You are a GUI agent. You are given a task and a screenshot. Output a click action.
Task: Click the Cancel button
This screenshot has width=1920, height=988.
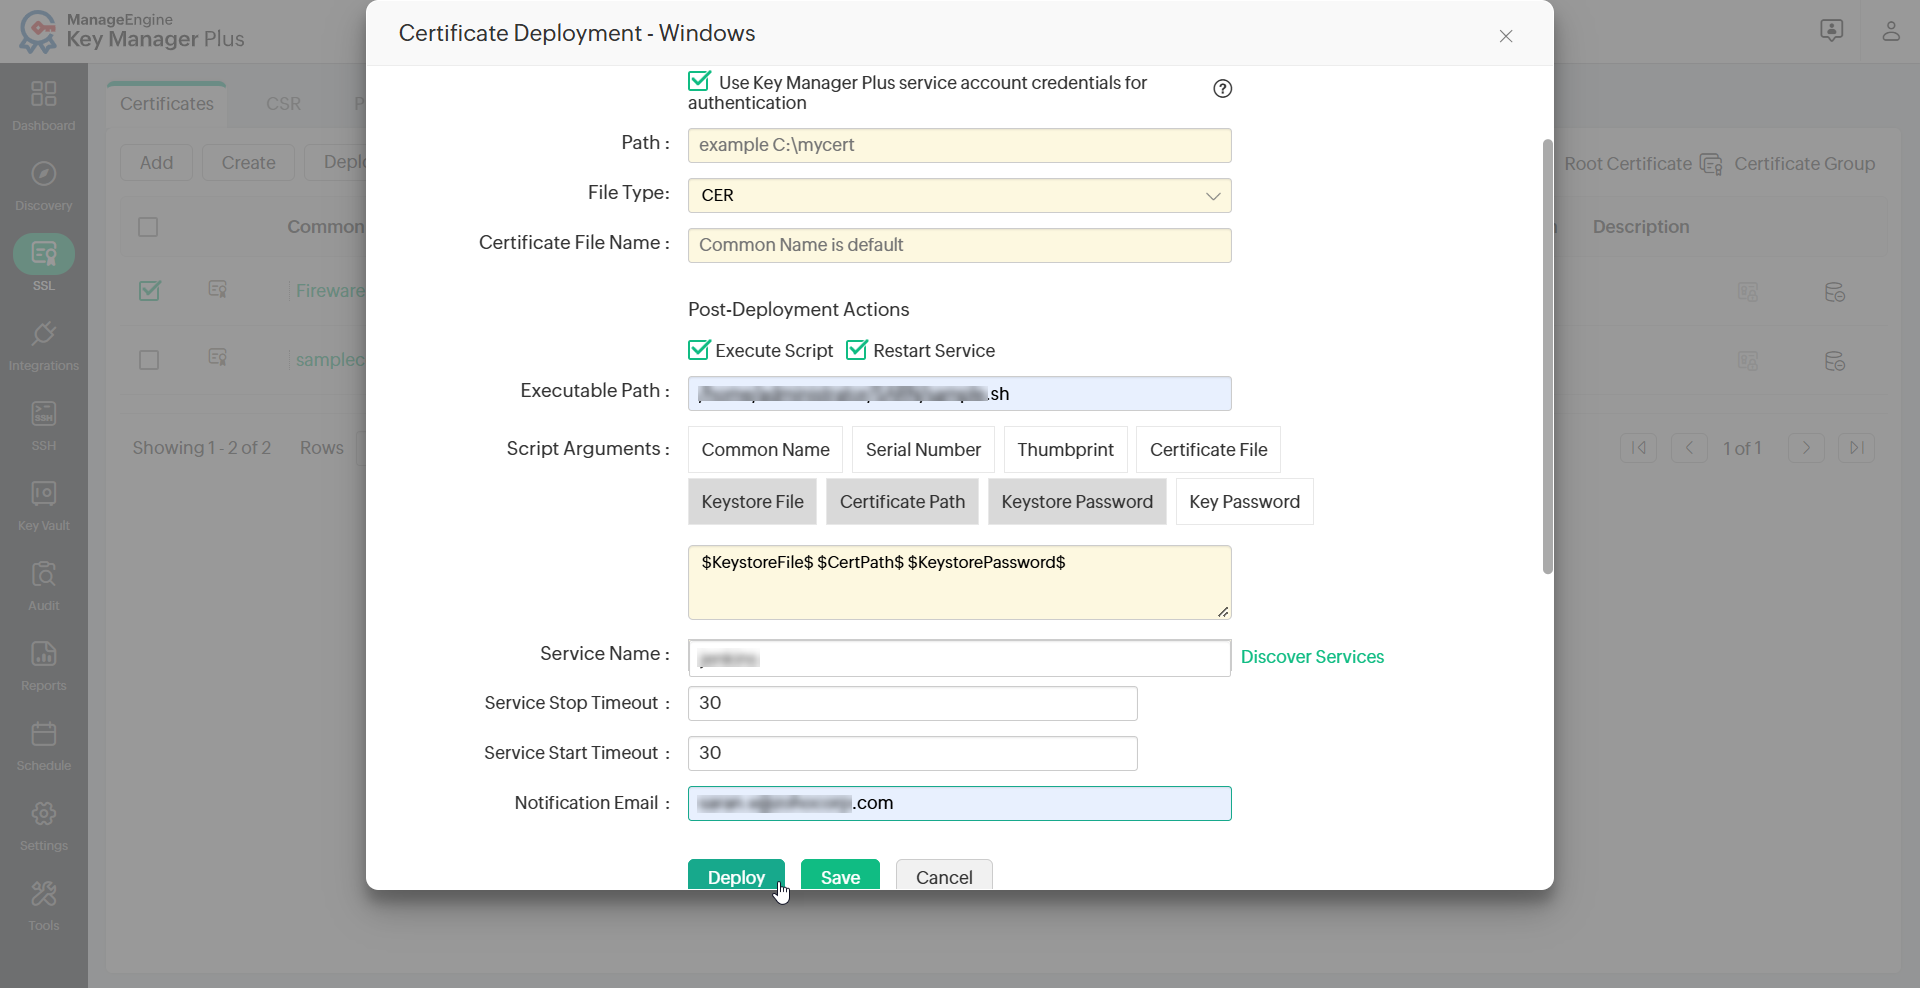click(944, 875)
